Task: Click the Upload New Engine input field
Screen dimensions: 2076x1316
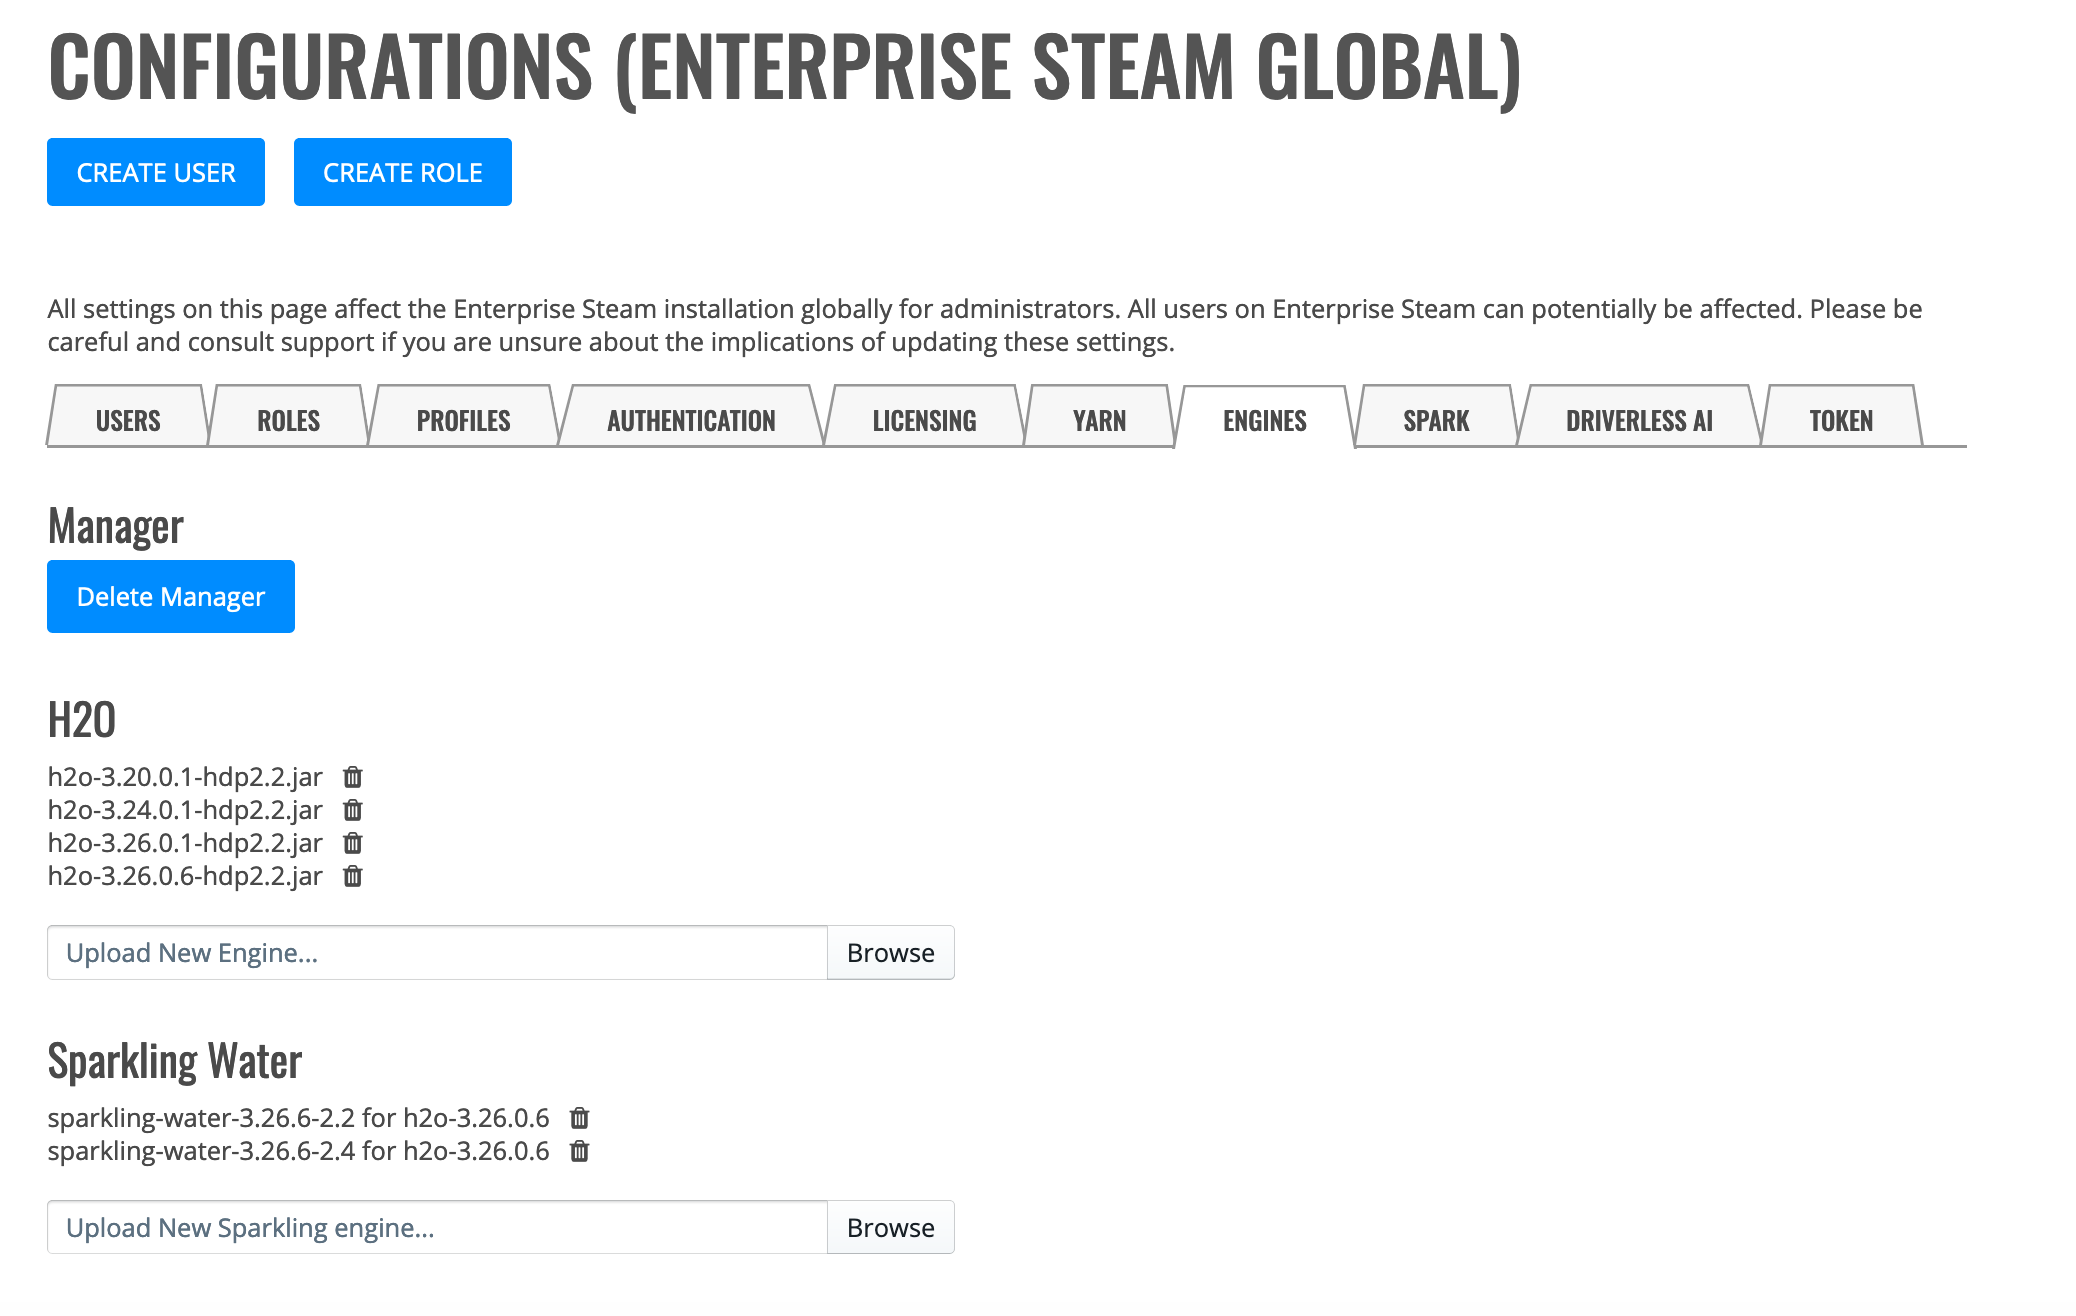Action: (x=438, y=952)
